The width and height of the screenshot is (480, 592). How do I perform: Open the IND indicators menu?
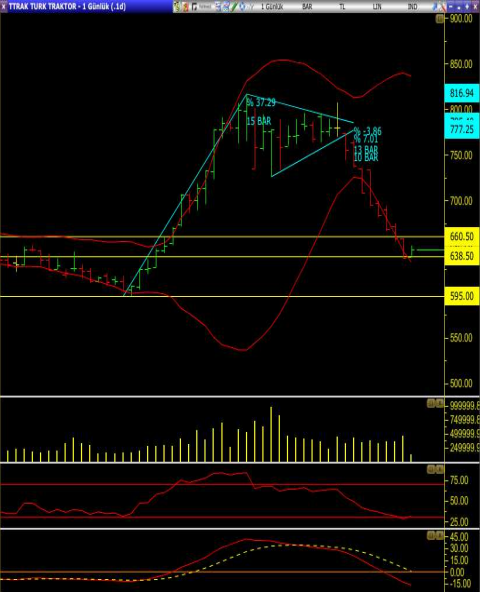[x=412, y=7]
